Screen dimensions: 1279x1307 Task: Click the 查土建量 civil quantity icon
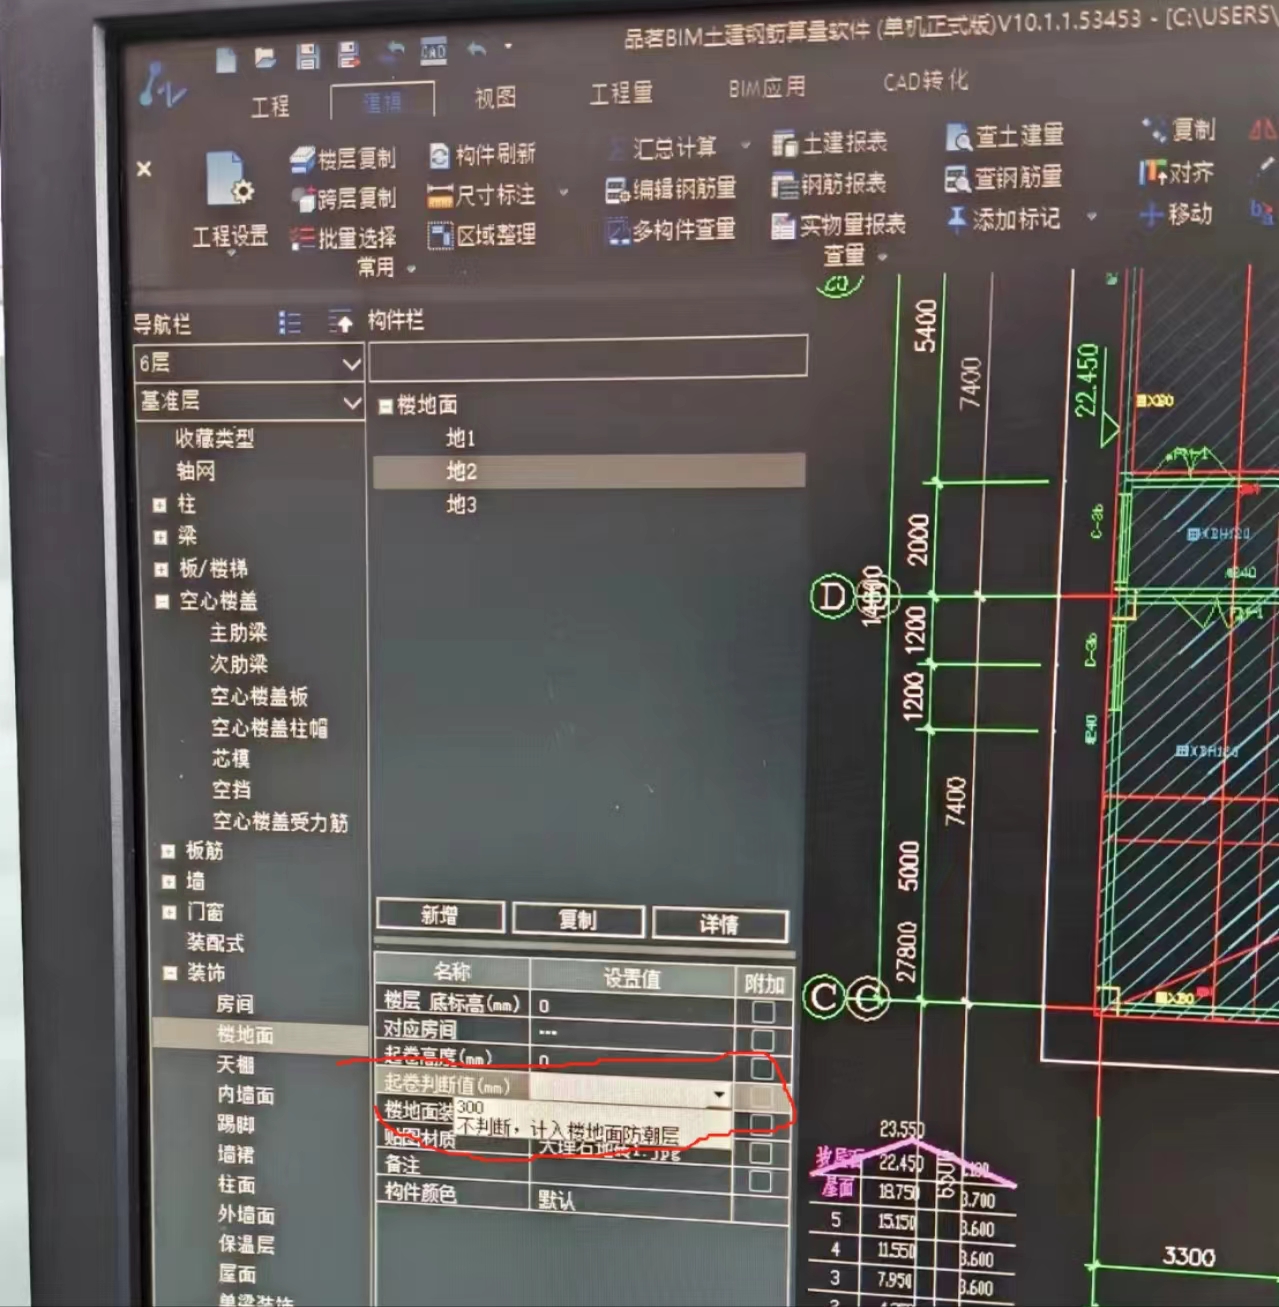click(x=958, y=137)
